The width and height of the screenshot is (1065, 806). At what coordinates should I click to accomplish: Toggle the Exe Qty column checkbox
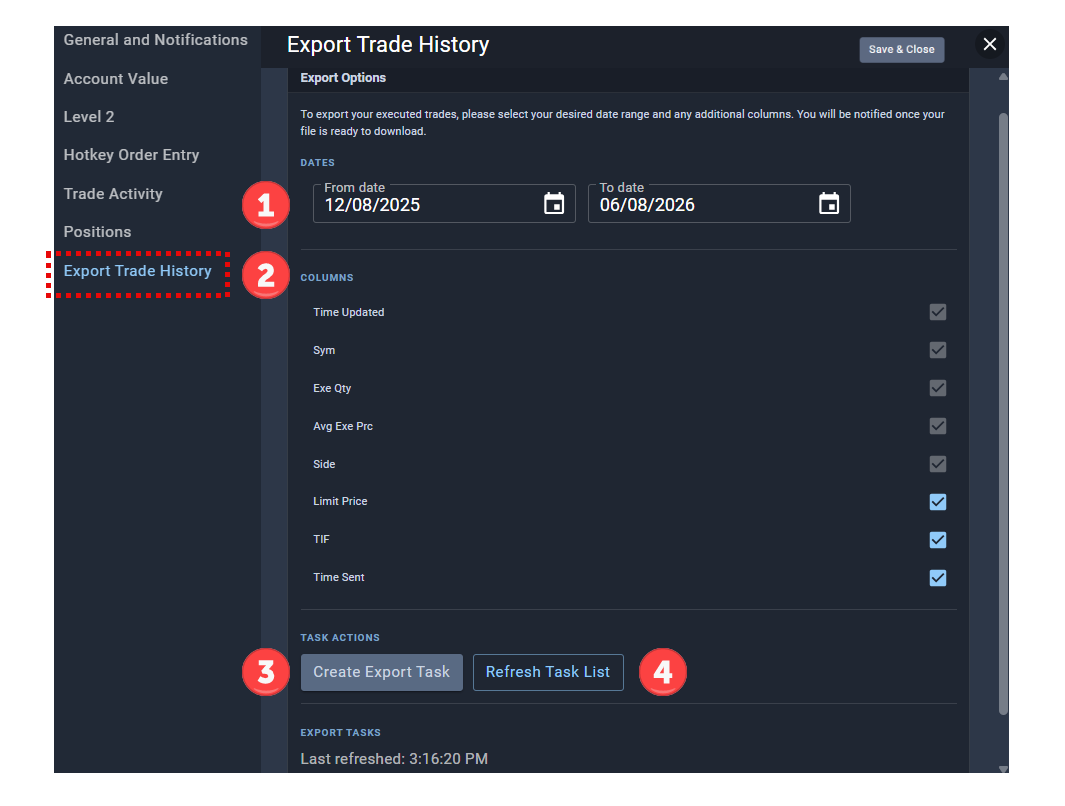(937, 388)
